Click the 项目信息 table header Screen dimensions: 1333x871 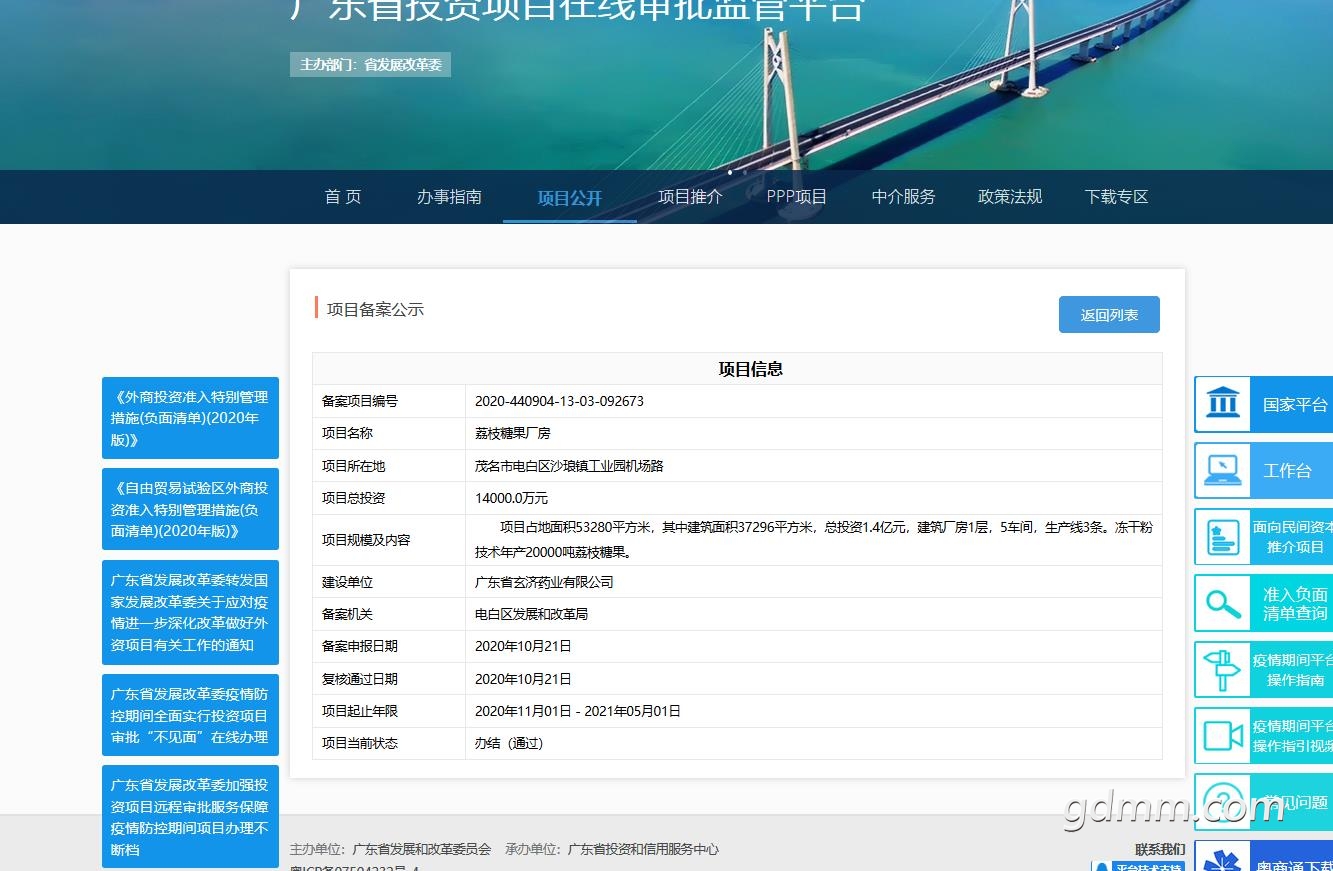pos(750,369)
